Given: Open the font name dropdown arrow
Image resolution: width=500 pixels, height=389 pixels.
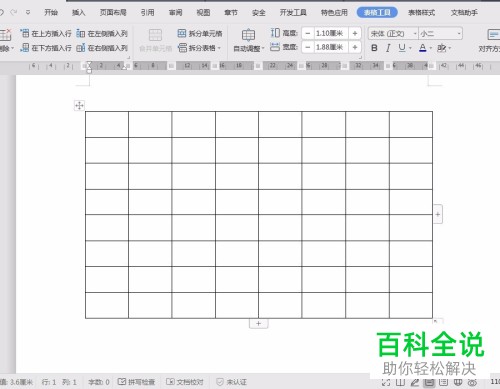Looking at the screenshot, I should (415, 34).
